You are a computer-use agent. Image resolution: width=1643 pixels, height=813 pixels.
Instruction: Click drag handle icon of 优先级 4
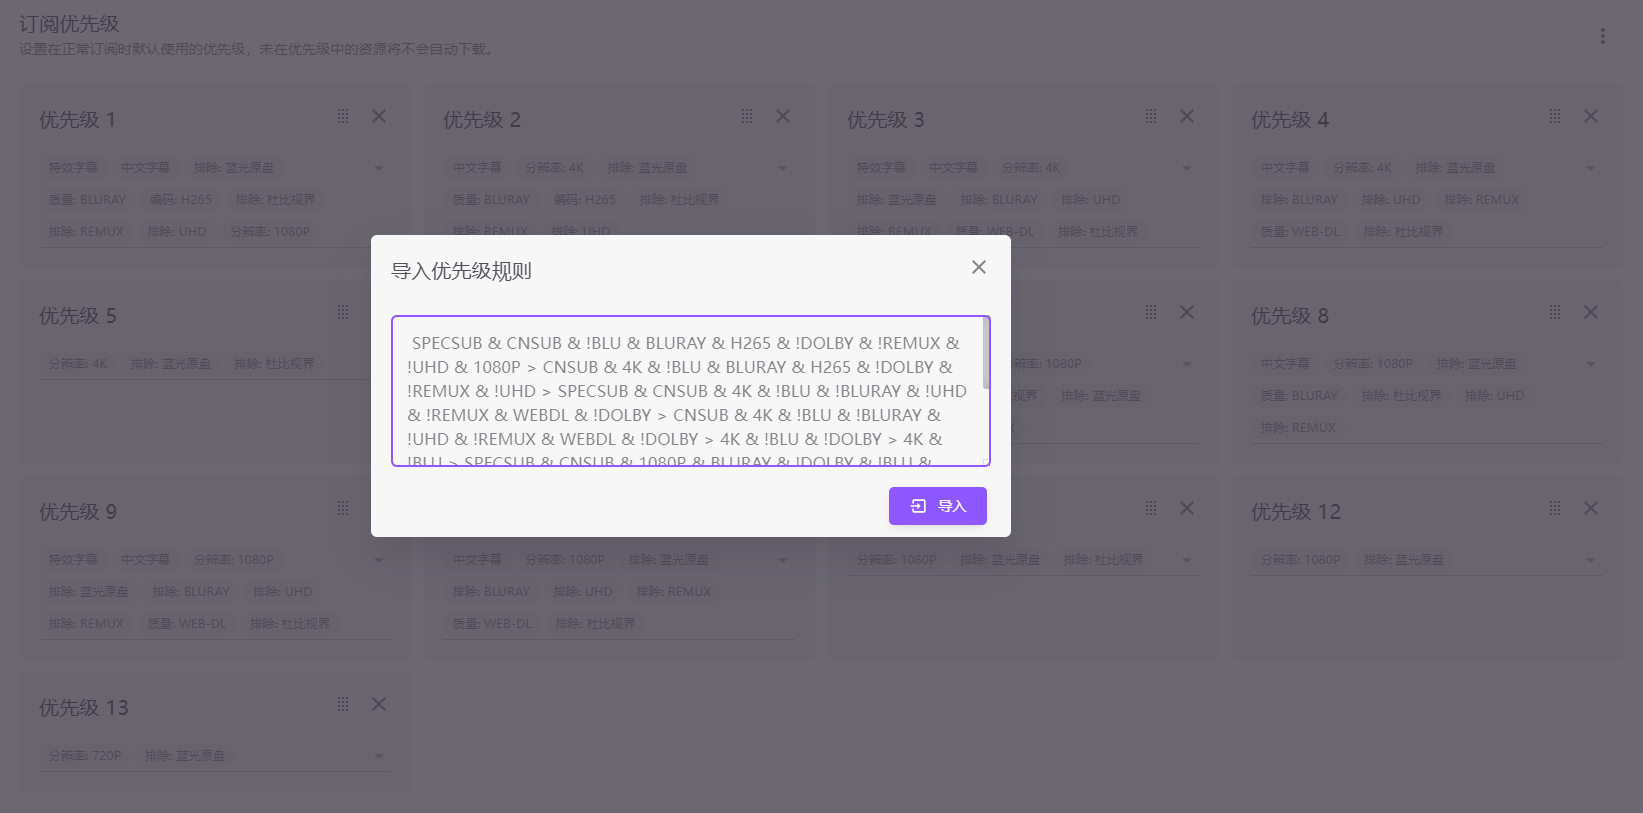[1555, 117]
